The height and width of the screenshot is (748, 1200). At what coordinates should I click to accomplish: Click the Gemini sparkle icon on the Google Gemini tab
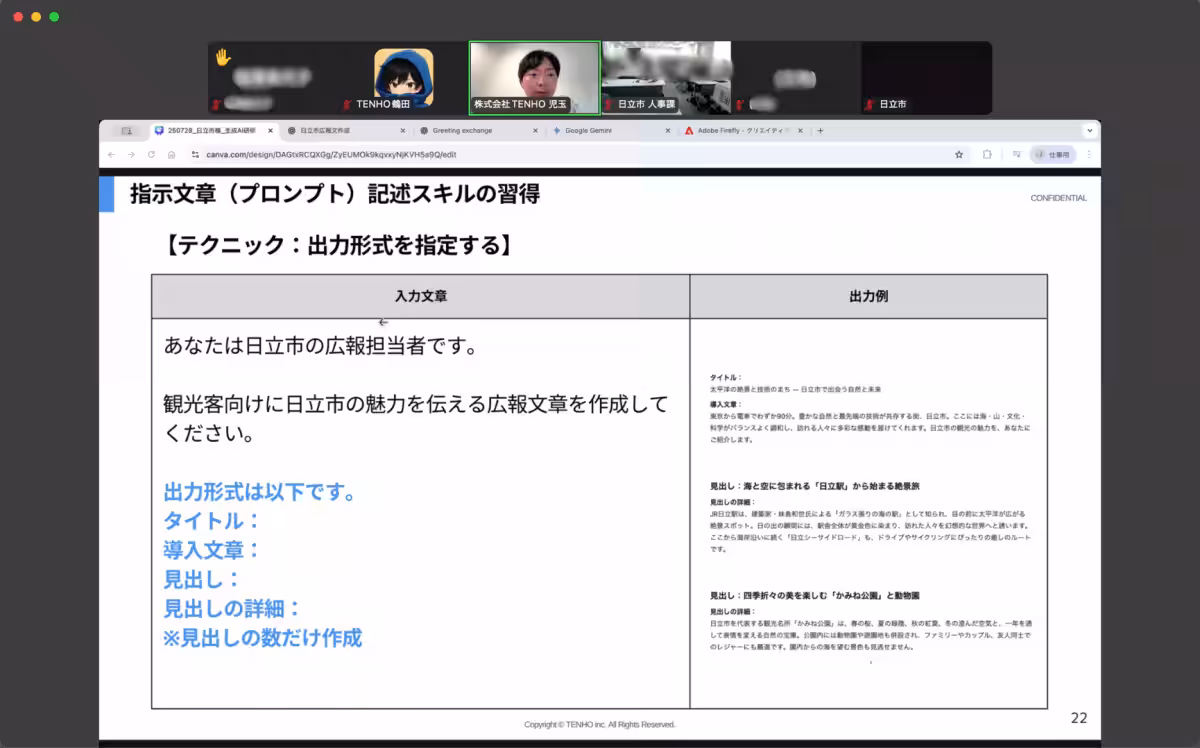[556, 130]
